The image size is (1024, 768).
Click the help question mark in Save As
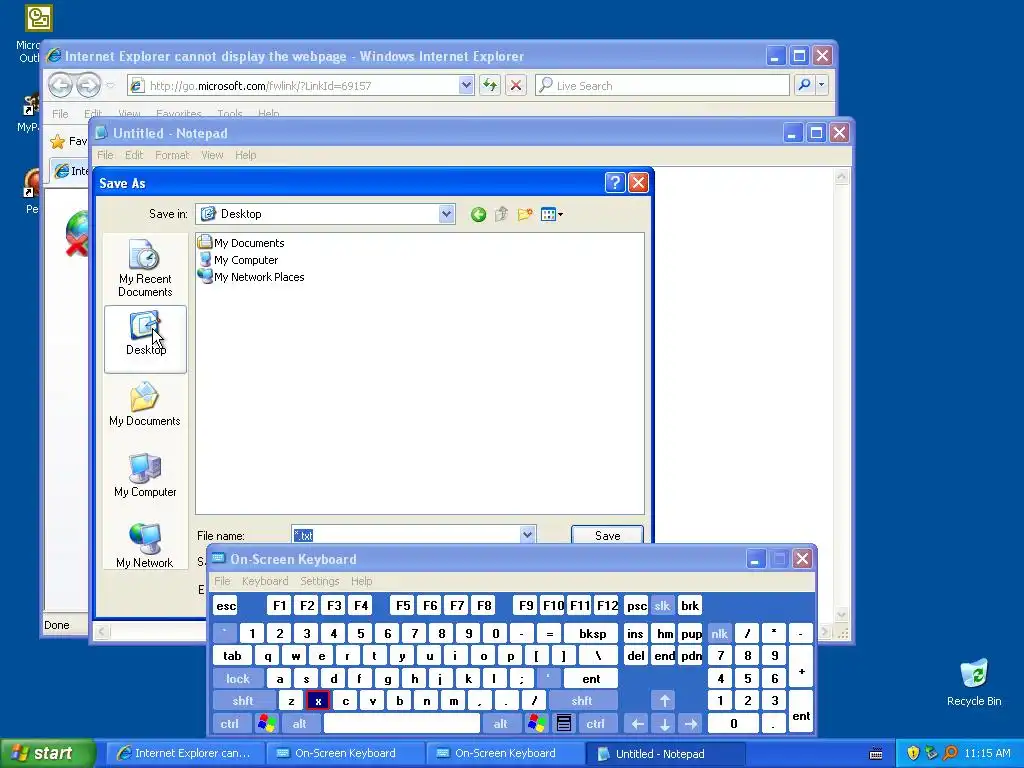[615, 183]
